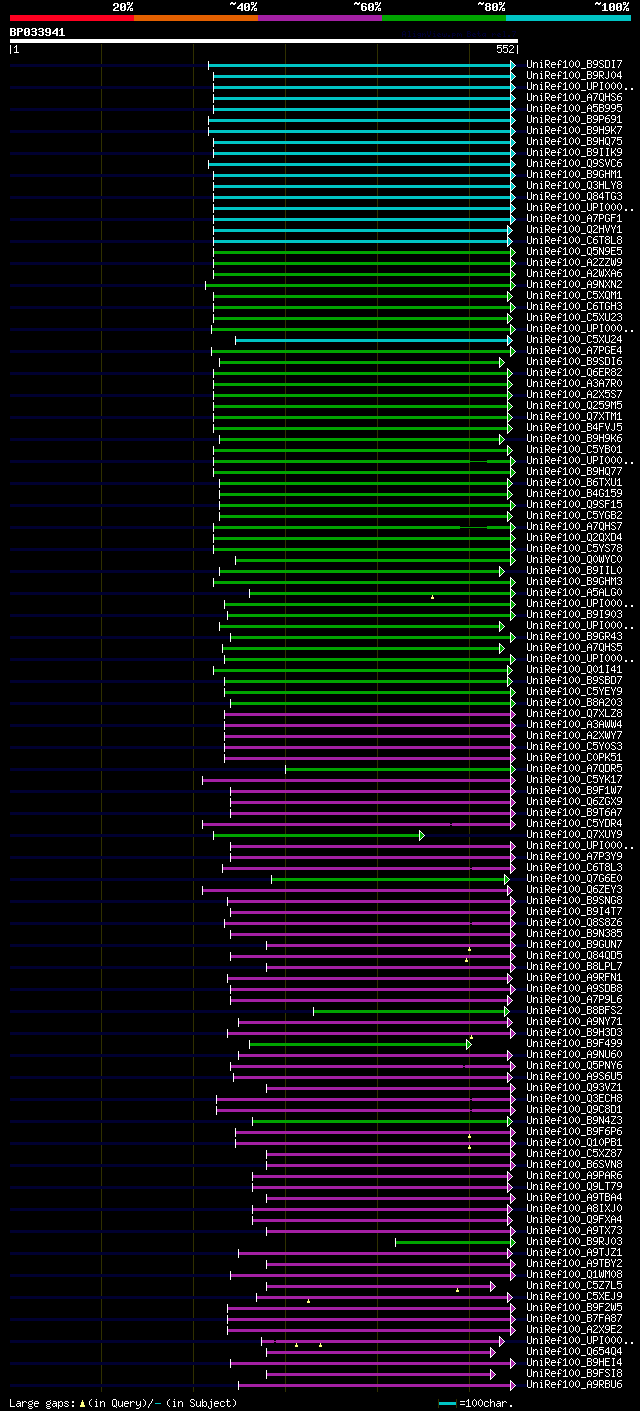Open hit UniRef100_A7QHS7
The image size is (640, 1411).
pos(574,526)
